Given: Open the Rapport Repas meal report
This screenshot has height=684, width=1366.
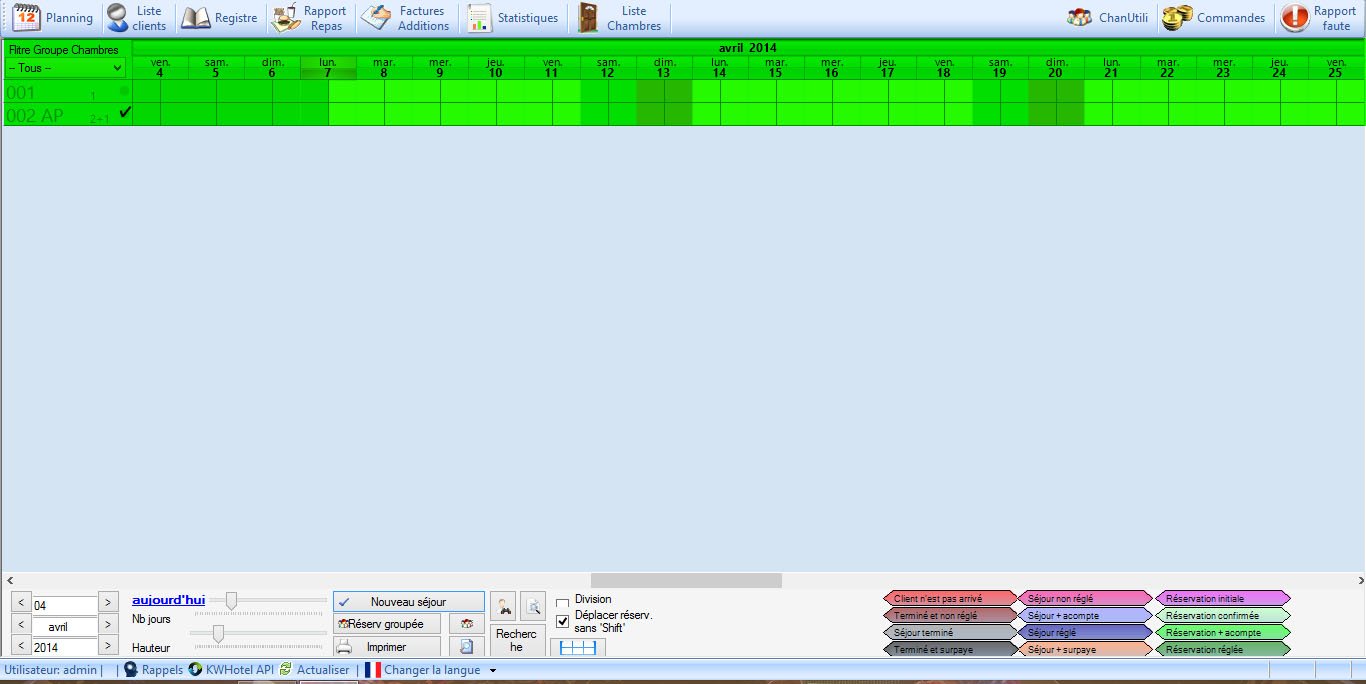Looking at the screenshot, I should [x=311, y=18].
